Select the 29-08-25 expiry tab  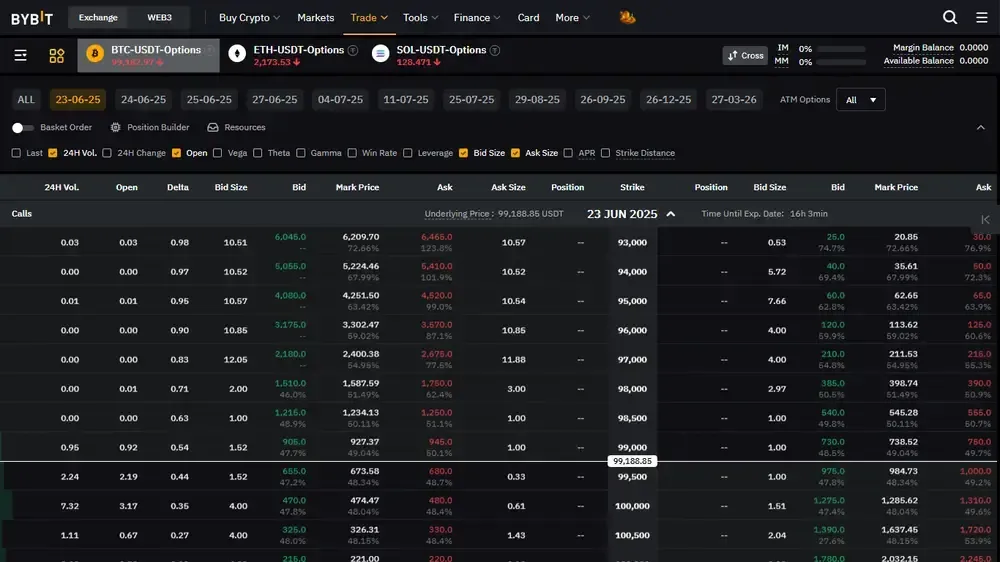pyautogui.click(x=537, y=100)
